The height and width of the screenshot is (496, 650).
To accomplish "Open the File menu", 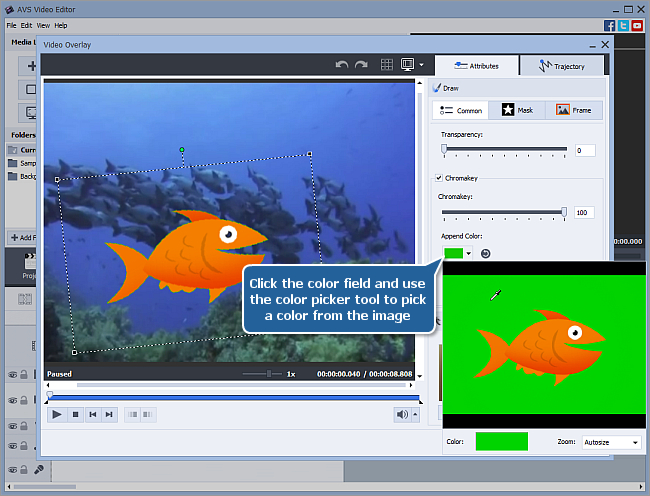I will (11, 26).
